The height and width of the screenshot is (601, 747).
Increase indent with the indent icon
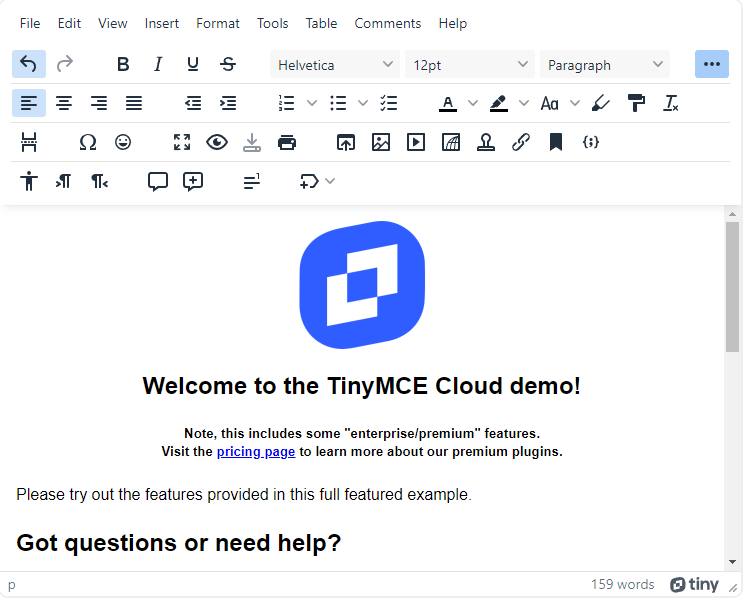228,103
